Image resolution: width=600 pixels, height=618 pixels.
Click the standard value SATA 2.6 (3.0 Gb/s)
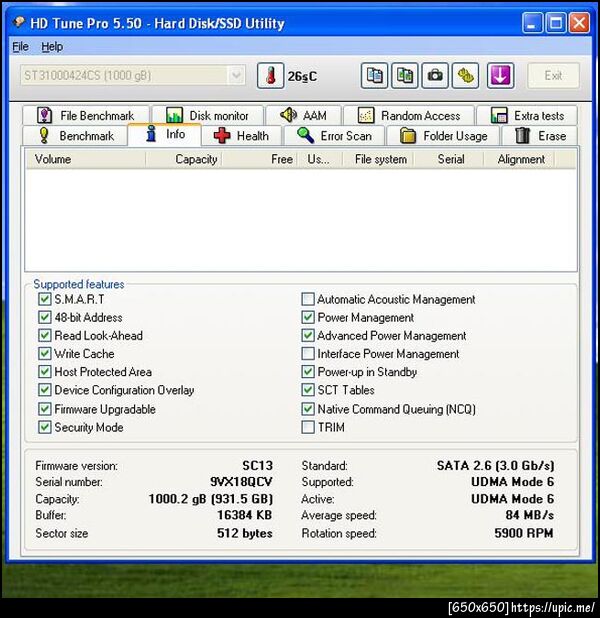point(496,466)
